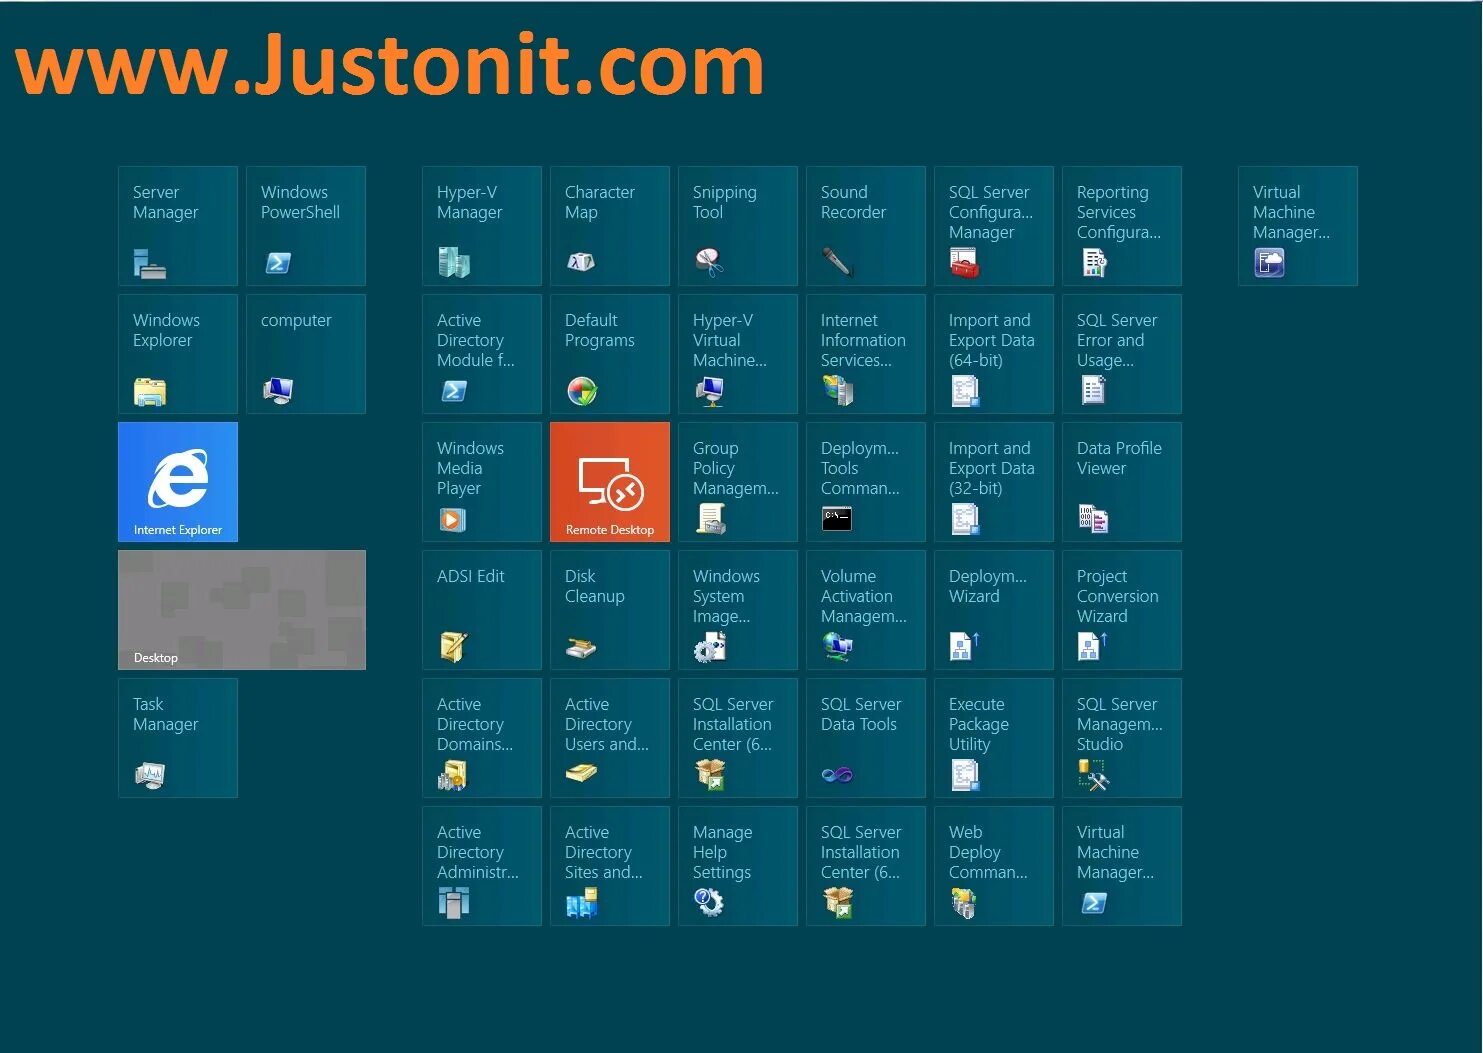This screenshot has width=1483, height=1053.
Task: Open Active Directory Module for PowerShell tile
Action: [x=482, y=354]
